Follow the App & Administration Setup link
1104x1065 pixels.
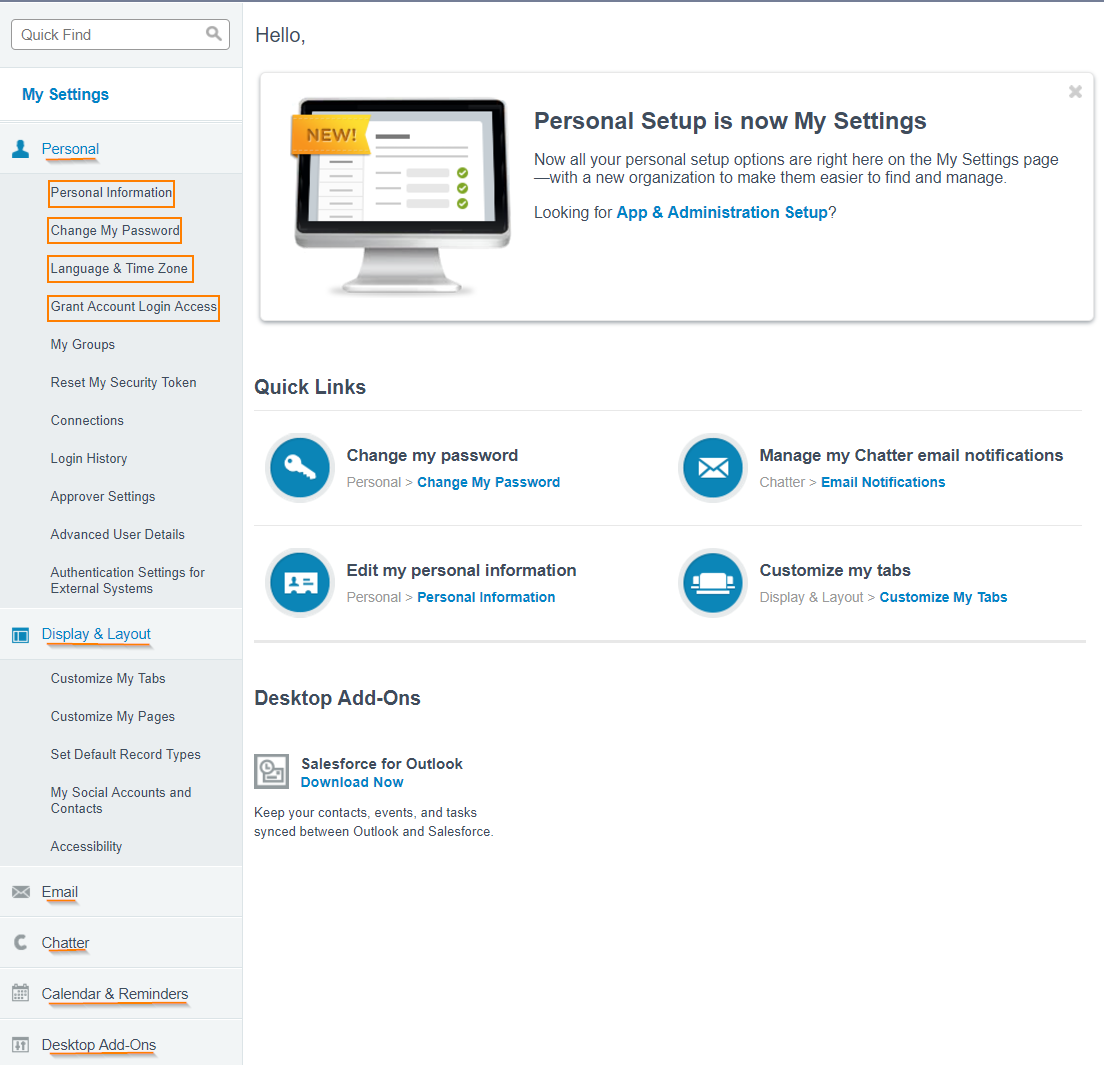[x=722, y=213]
